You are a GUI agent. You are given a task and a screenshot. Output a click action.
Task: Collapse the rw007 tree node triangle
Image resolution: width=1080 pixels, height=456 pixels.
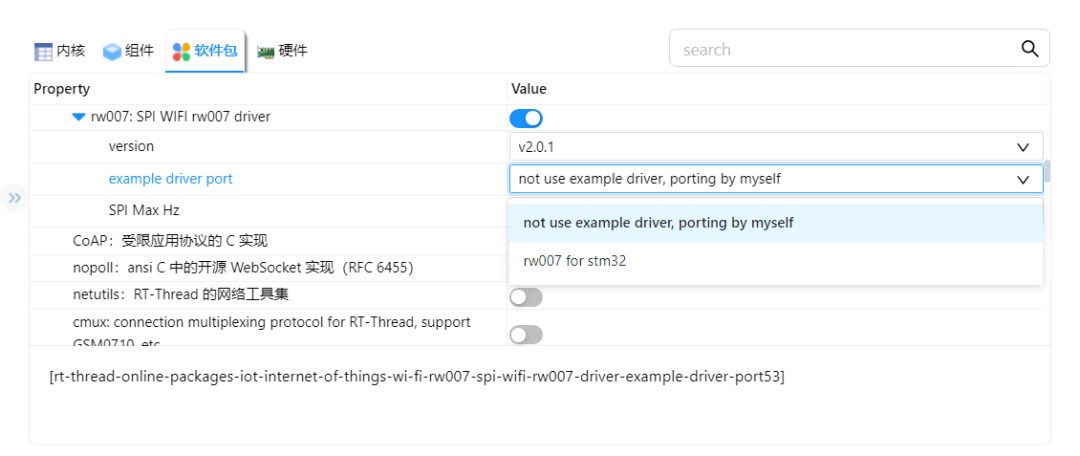click(79, 117)
